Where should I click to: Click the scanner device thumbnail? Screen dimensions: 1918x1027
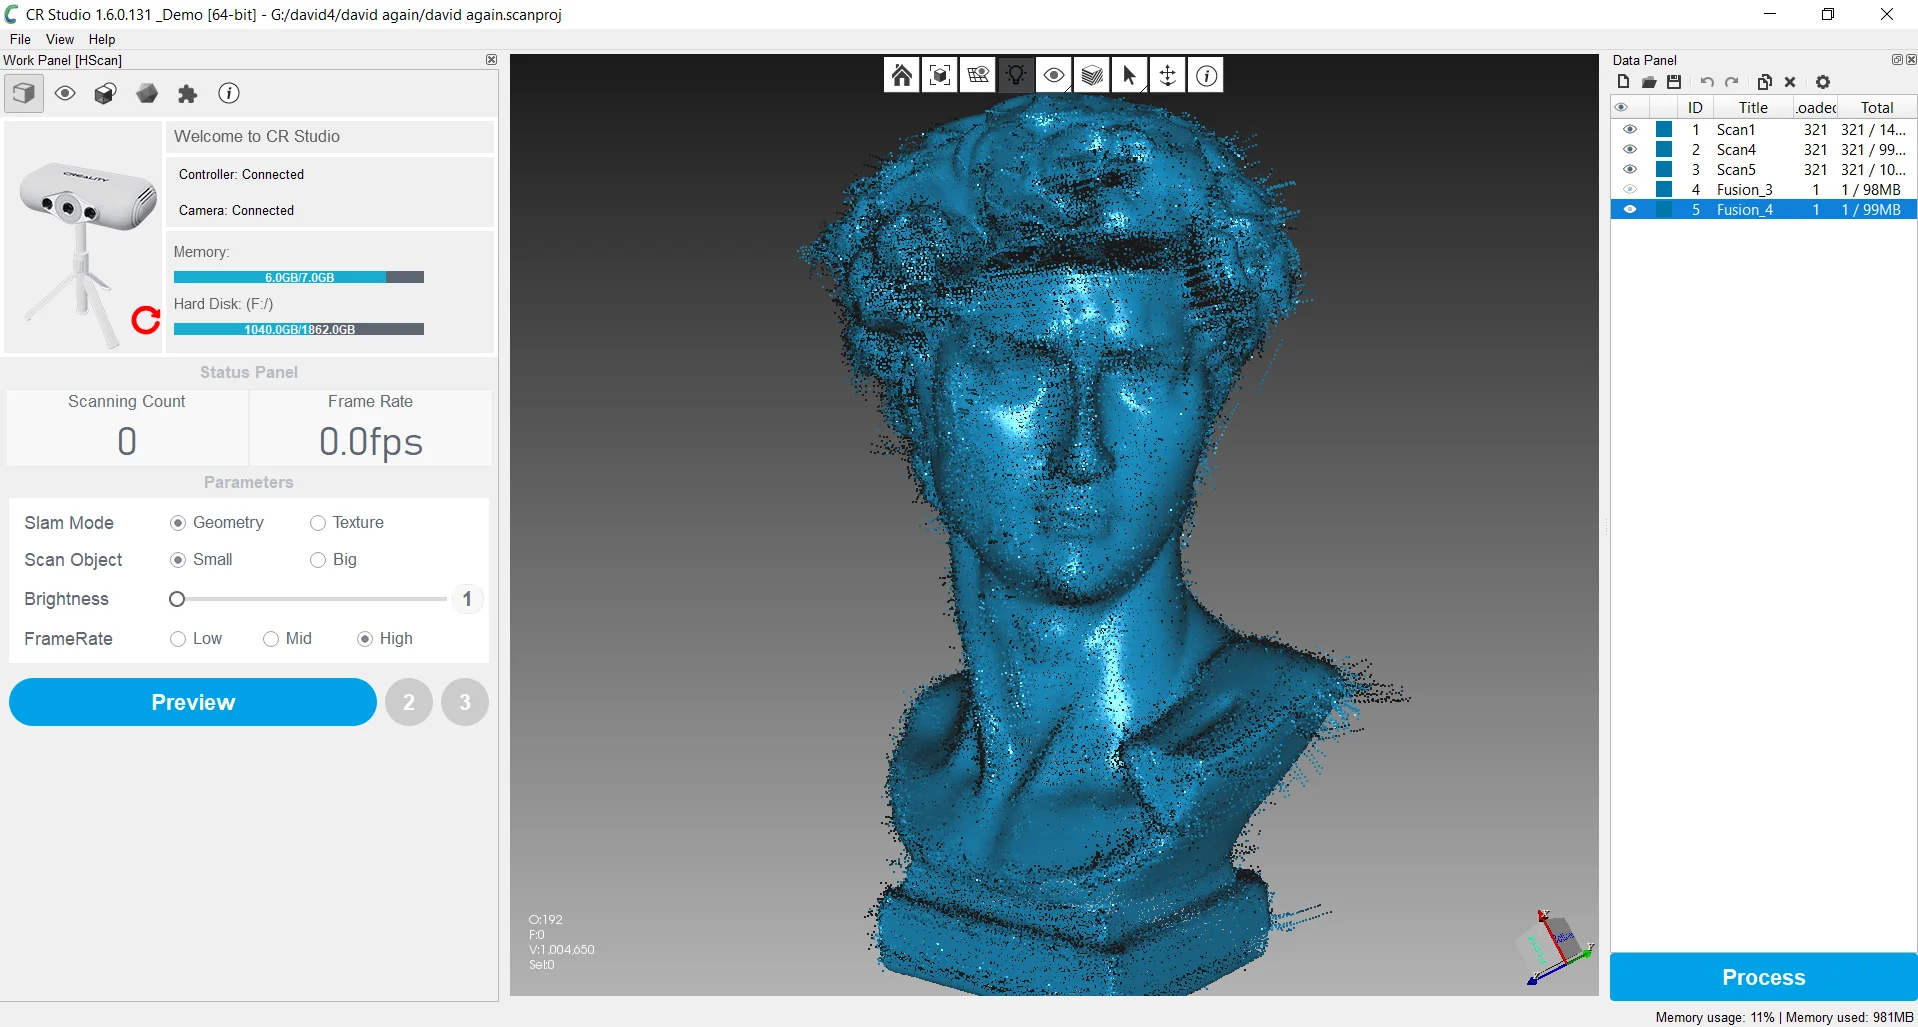point(83,238)
